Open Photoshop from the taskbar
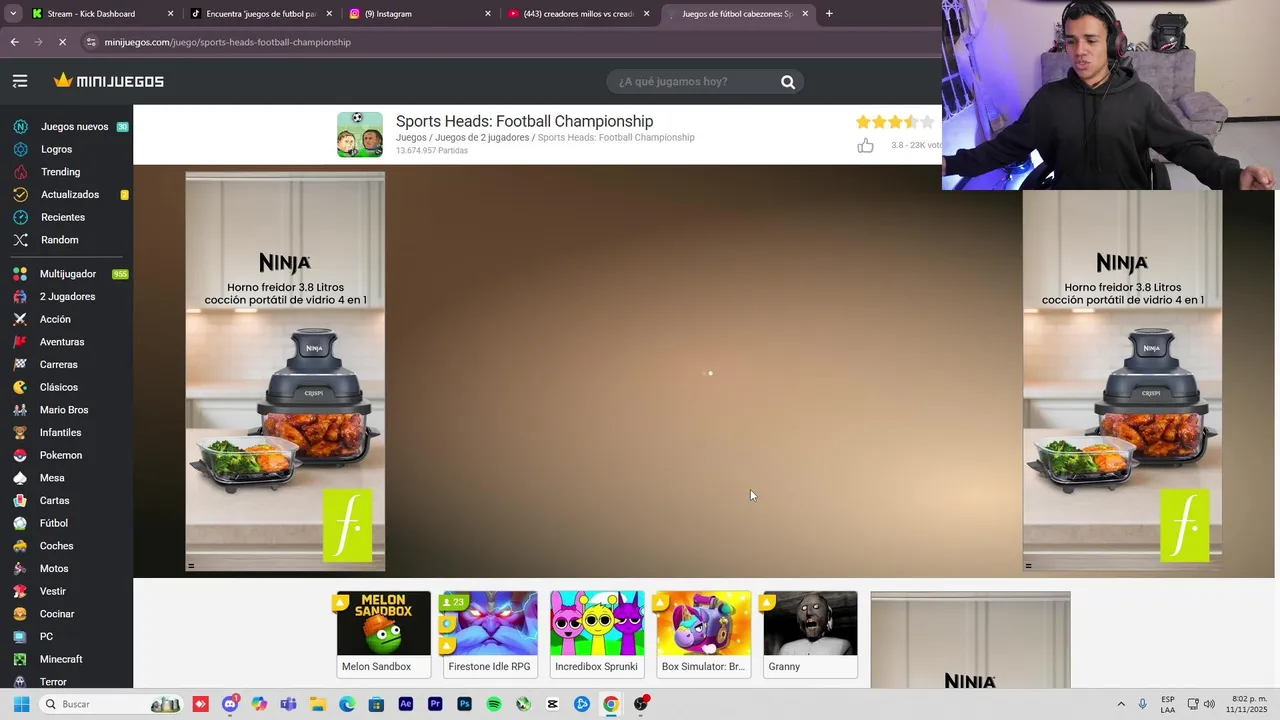 point(464,704)
